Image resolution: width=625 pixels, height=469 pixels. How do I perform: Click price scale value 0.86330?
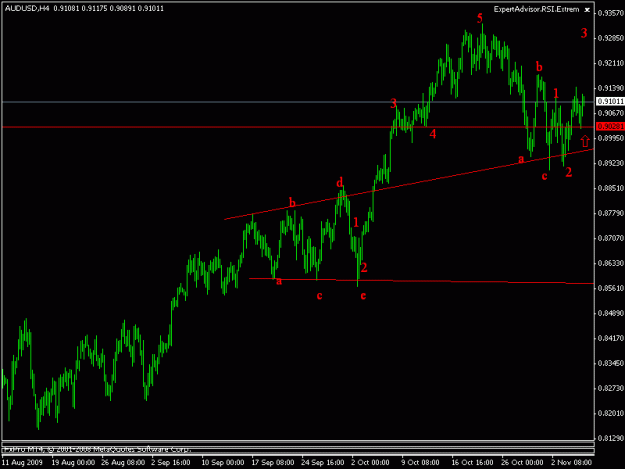click(x=611, y=263)
